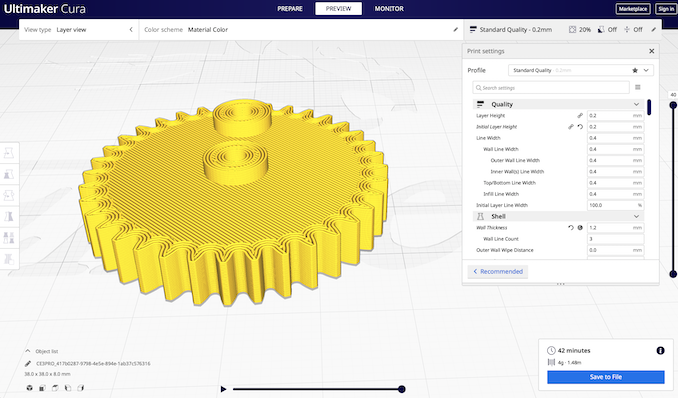The height and width of the screenshot is (398, 678).
Task: Switch to left side view cube icon
Action: pyautogui.click(x=68, y=388)
